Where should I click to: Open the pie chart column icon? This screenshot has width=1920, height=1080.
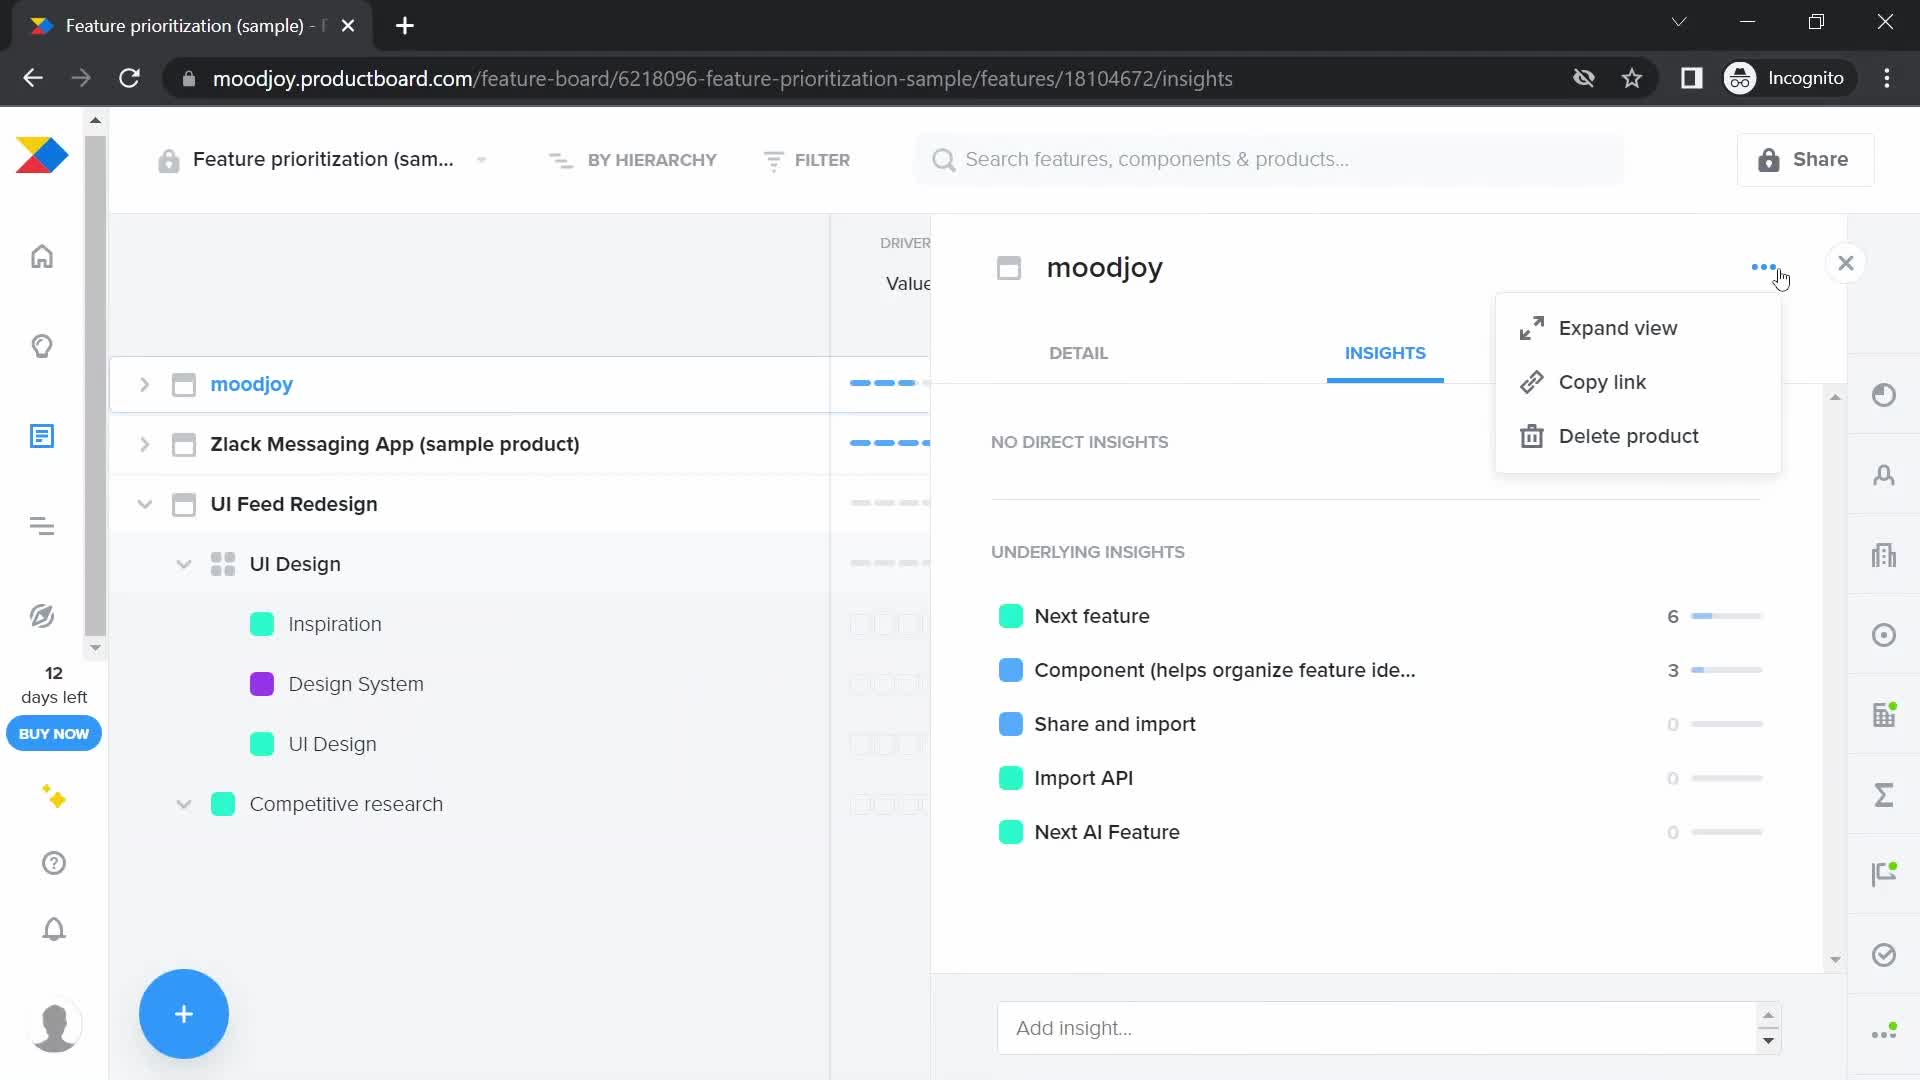(1884, 395)
